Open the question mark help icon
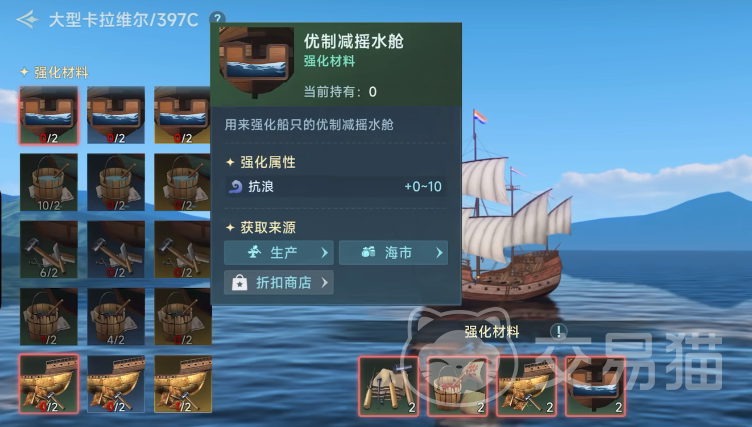 (217, 18)
